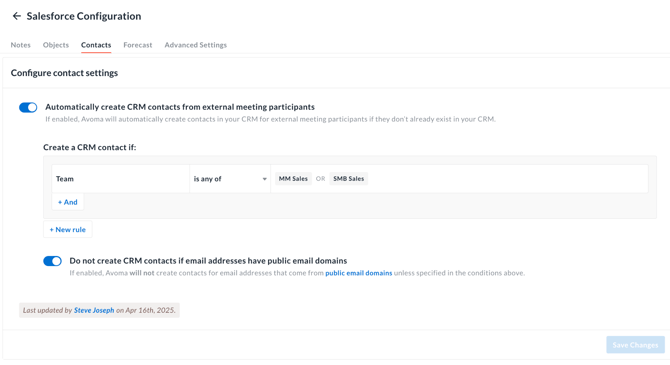Screen dimensions: 670x365
Task: Click the SMB Sales value tag
Action: coord(349,179)
